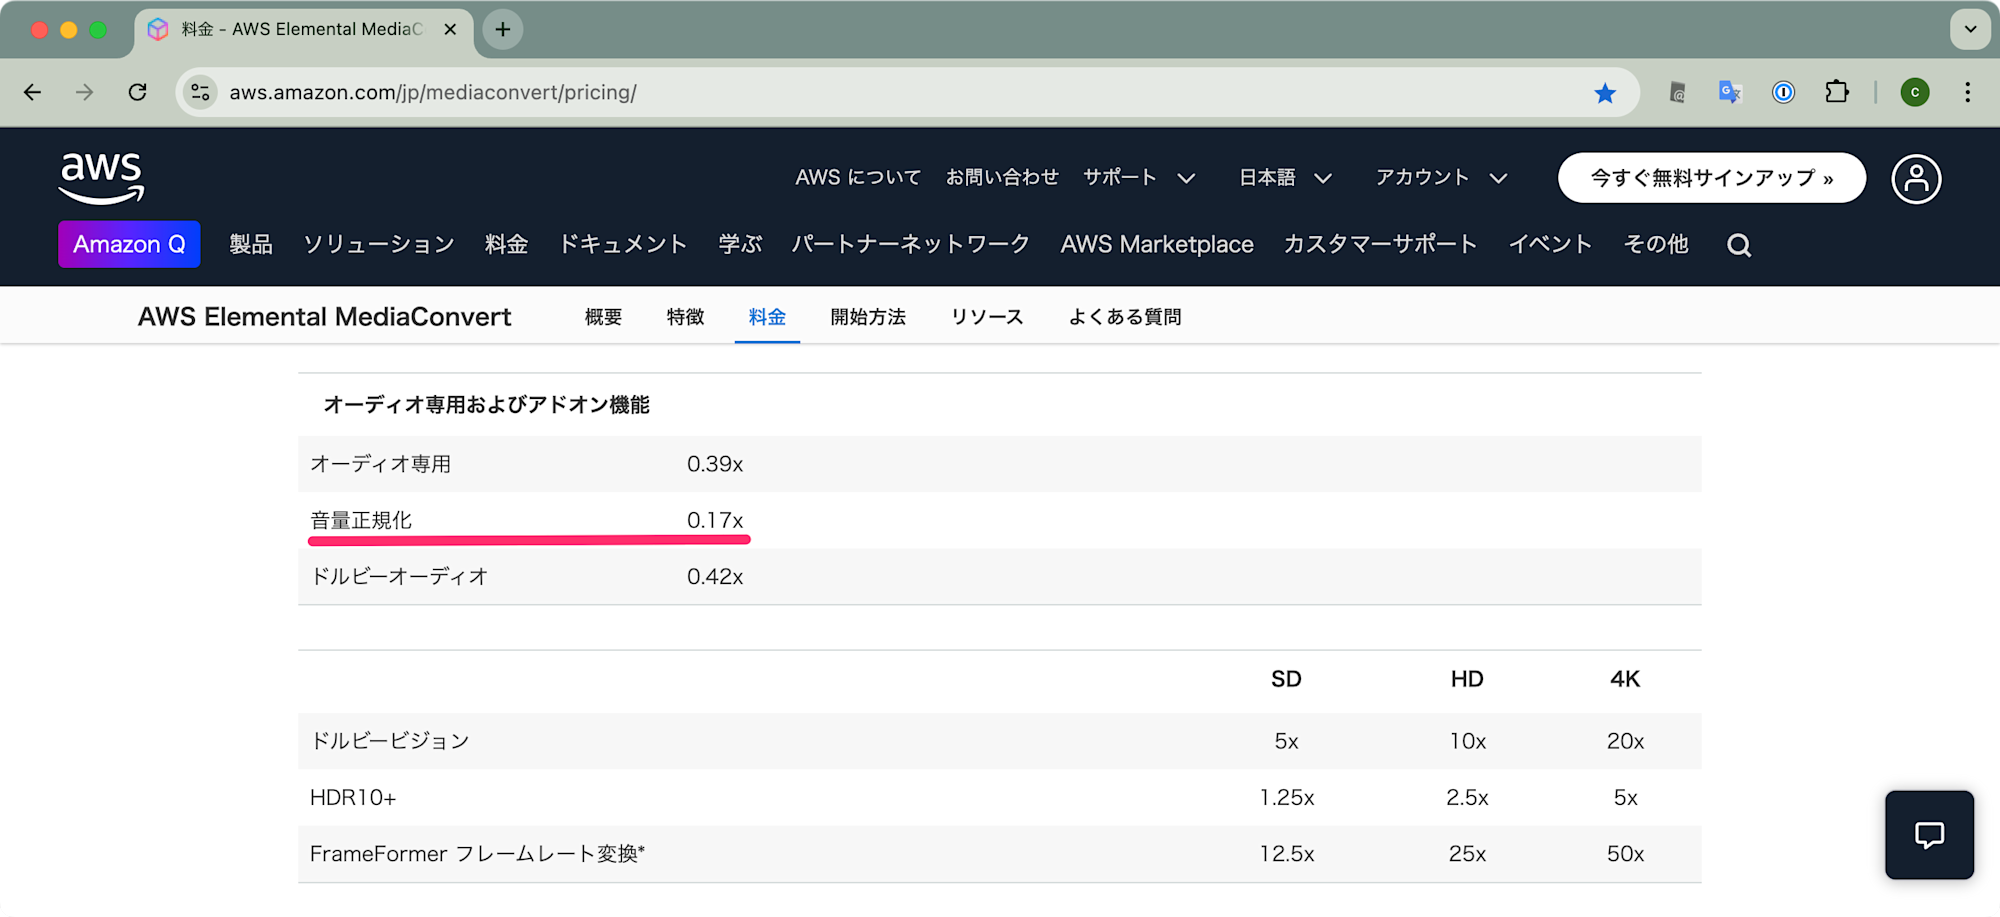Open Google Translate extension icon
The width and height of the screenshot is (2000, 917).
1730,92
